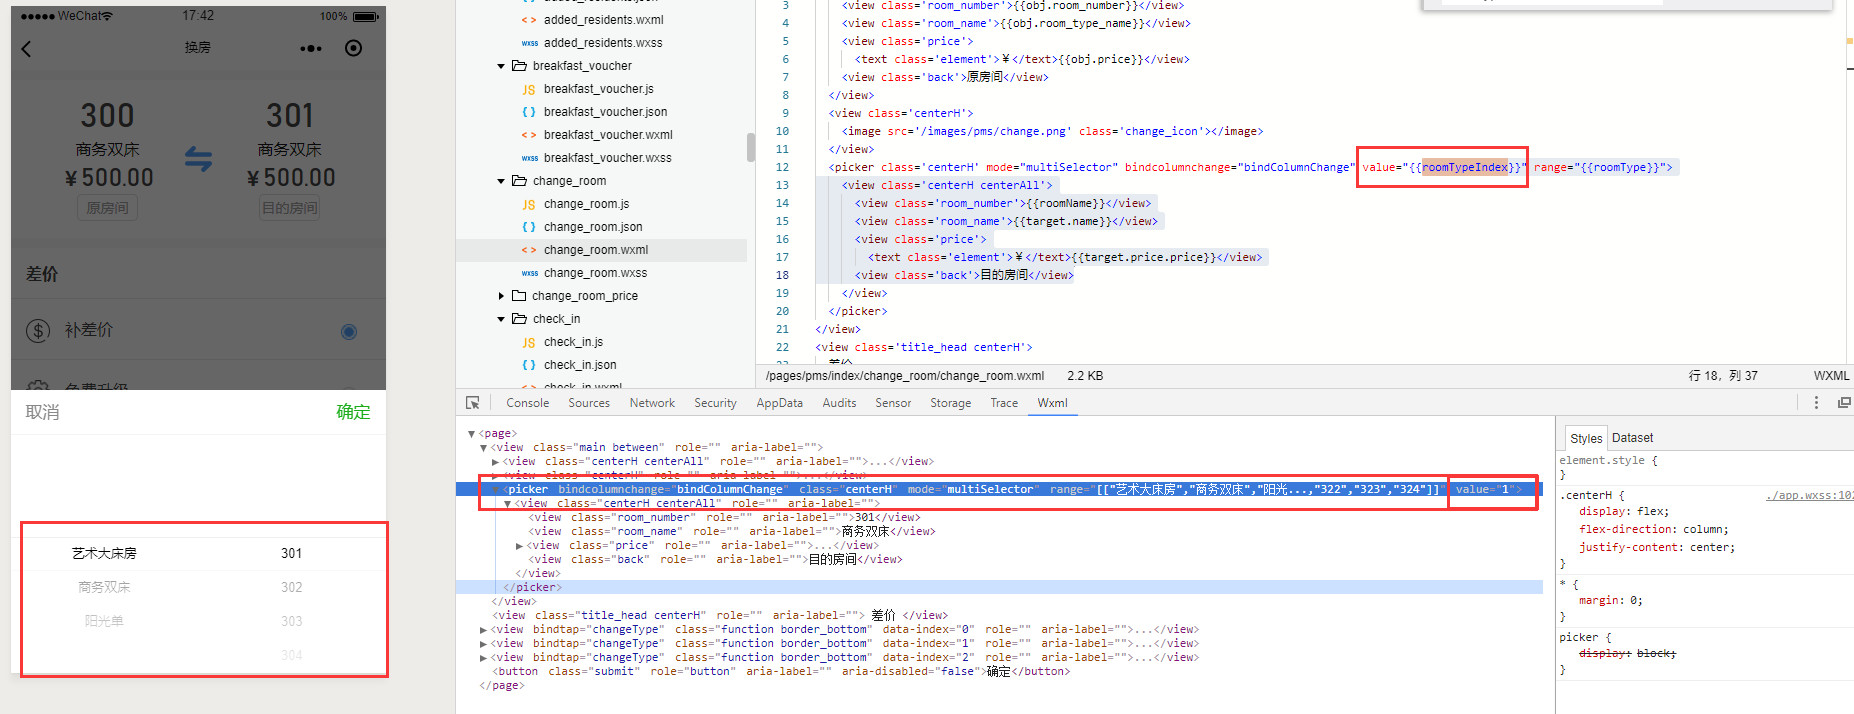1854x714 pixels.
Task: Click the dock/undock panel icon in devtools
Action: [1843, 403]
